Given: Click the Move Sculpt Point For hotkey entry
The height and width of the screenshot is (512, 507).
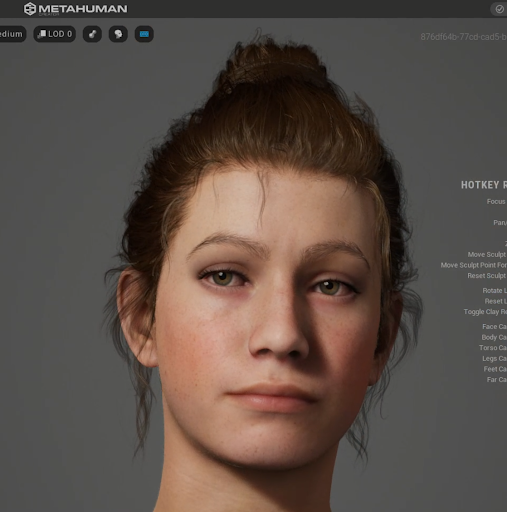Looking at the screenshot, I should (474, 265).
